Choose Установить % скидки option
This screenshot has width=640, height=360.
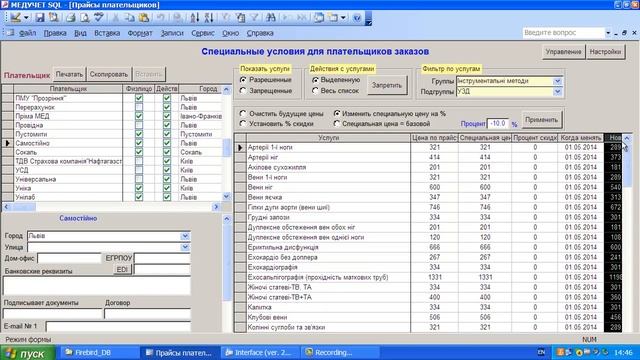pyautogui.click(x=243, y=123)
